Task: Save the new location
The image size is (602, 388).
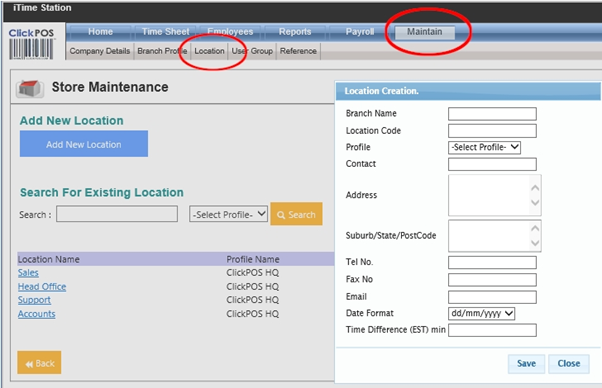Action: 526,363
